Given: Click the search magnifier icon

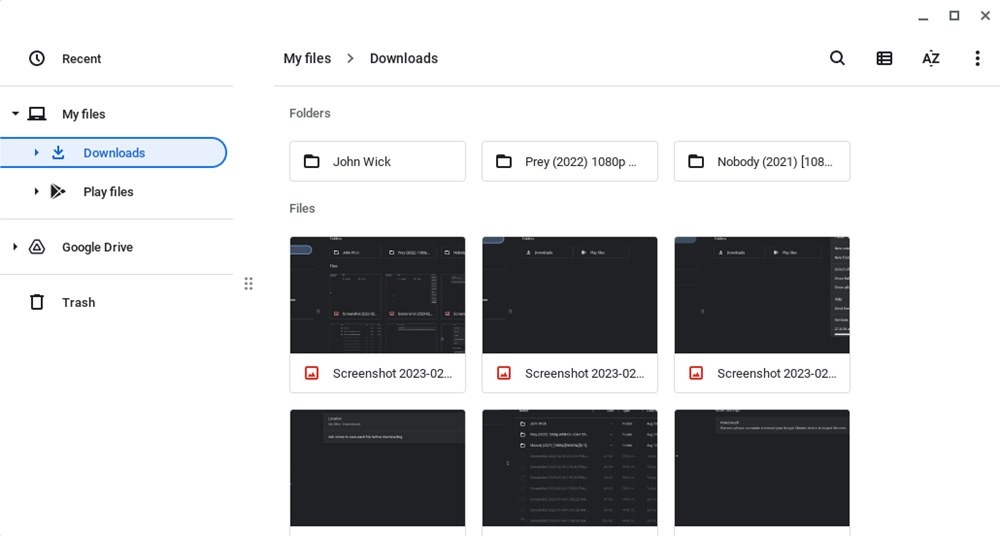Looking at the screenshot, I should pos(837,58).
